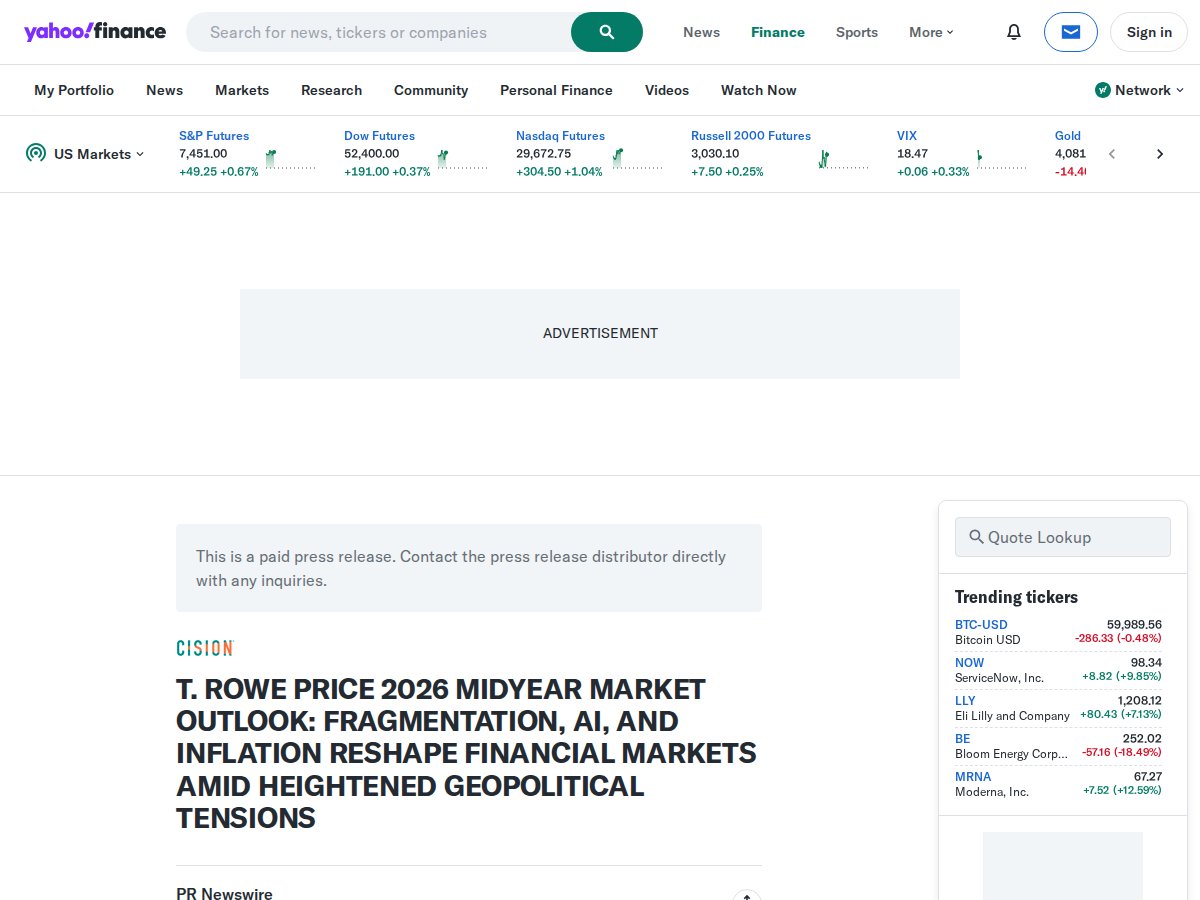This screenshot has height=900, width=1200.
Task: Select the Finance top navigation item
Action: pyautogui.click(x=778, y=32)
